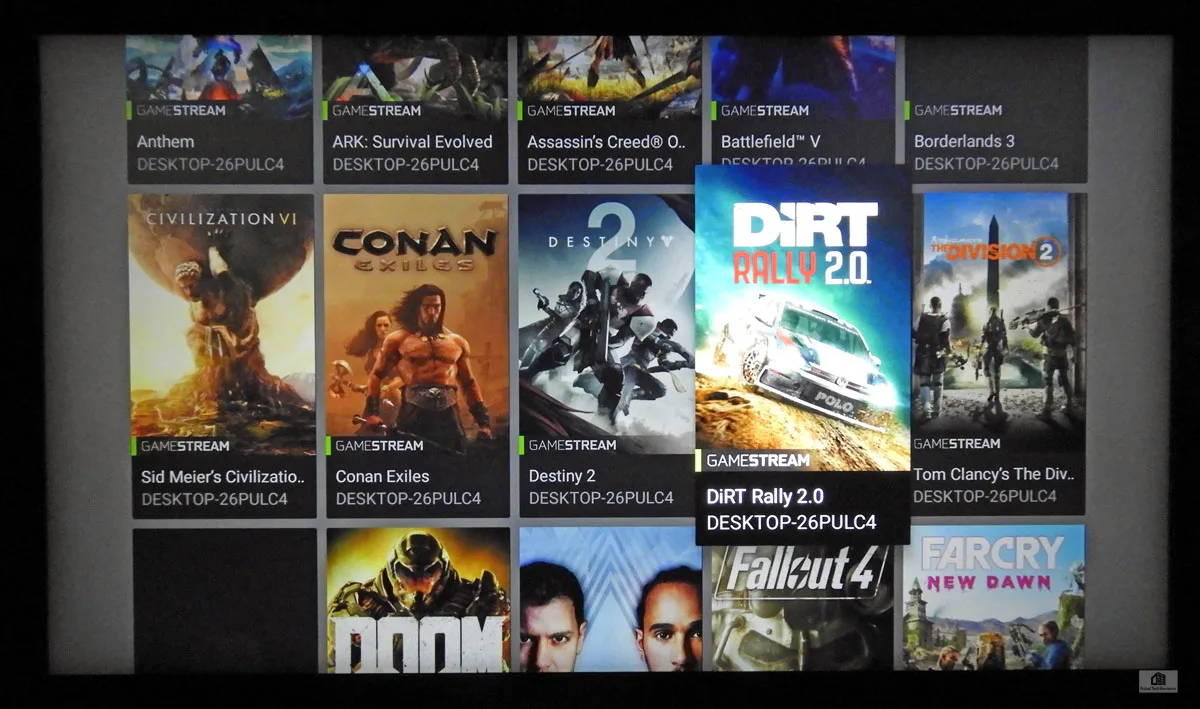The width and height of the screenshot is (1200, 709).
Task: Click GAMESTREAM label on the Civilization card
Action: 185,446
